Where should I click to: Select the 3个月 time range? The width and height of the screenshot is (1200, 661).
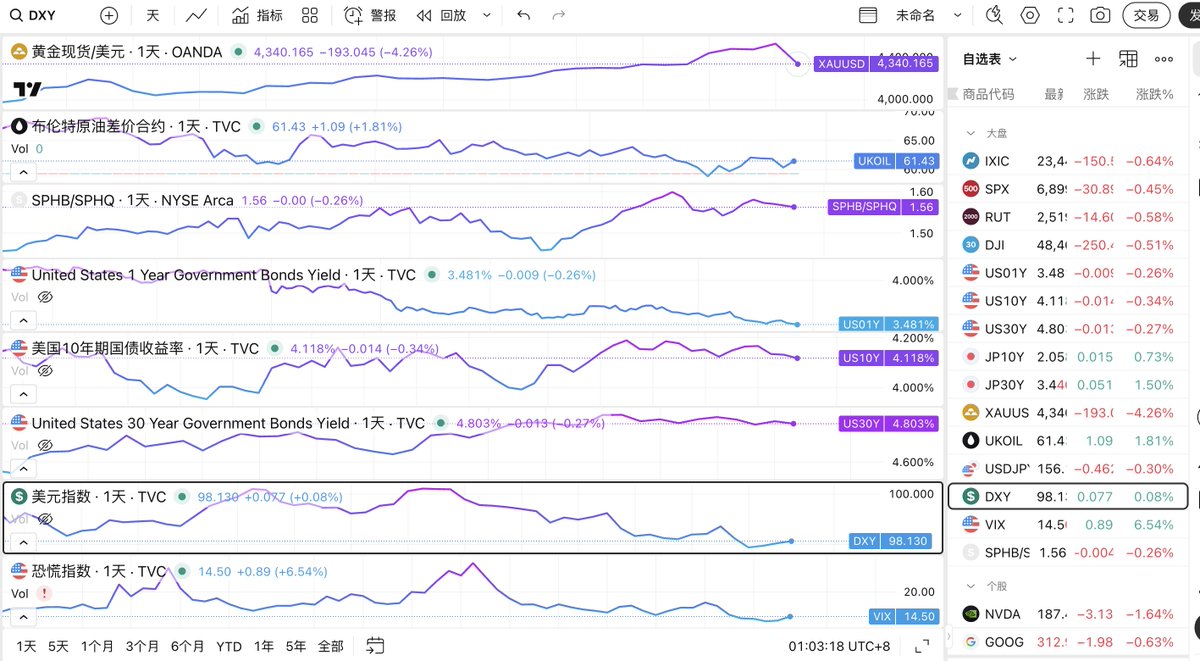pos(142,646)
